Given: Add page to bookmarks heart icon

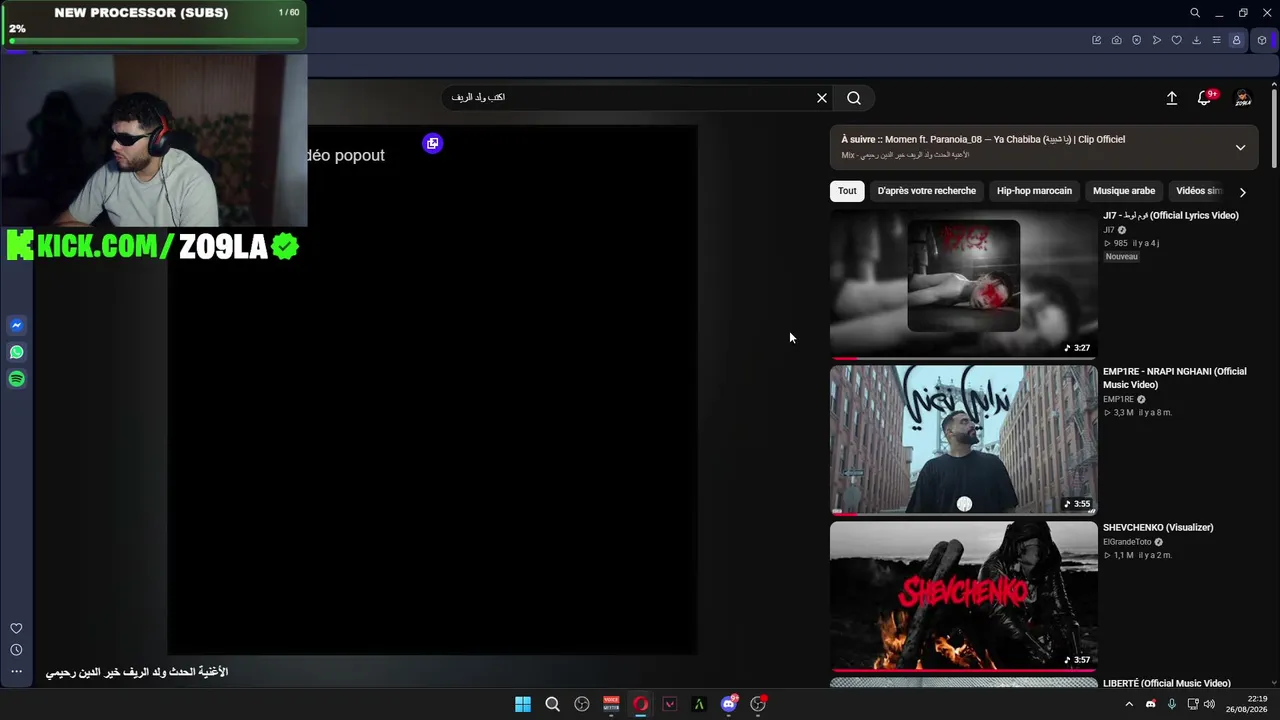Looking at the screenshot, I should pyautogui.click(x=1176, y=40).
